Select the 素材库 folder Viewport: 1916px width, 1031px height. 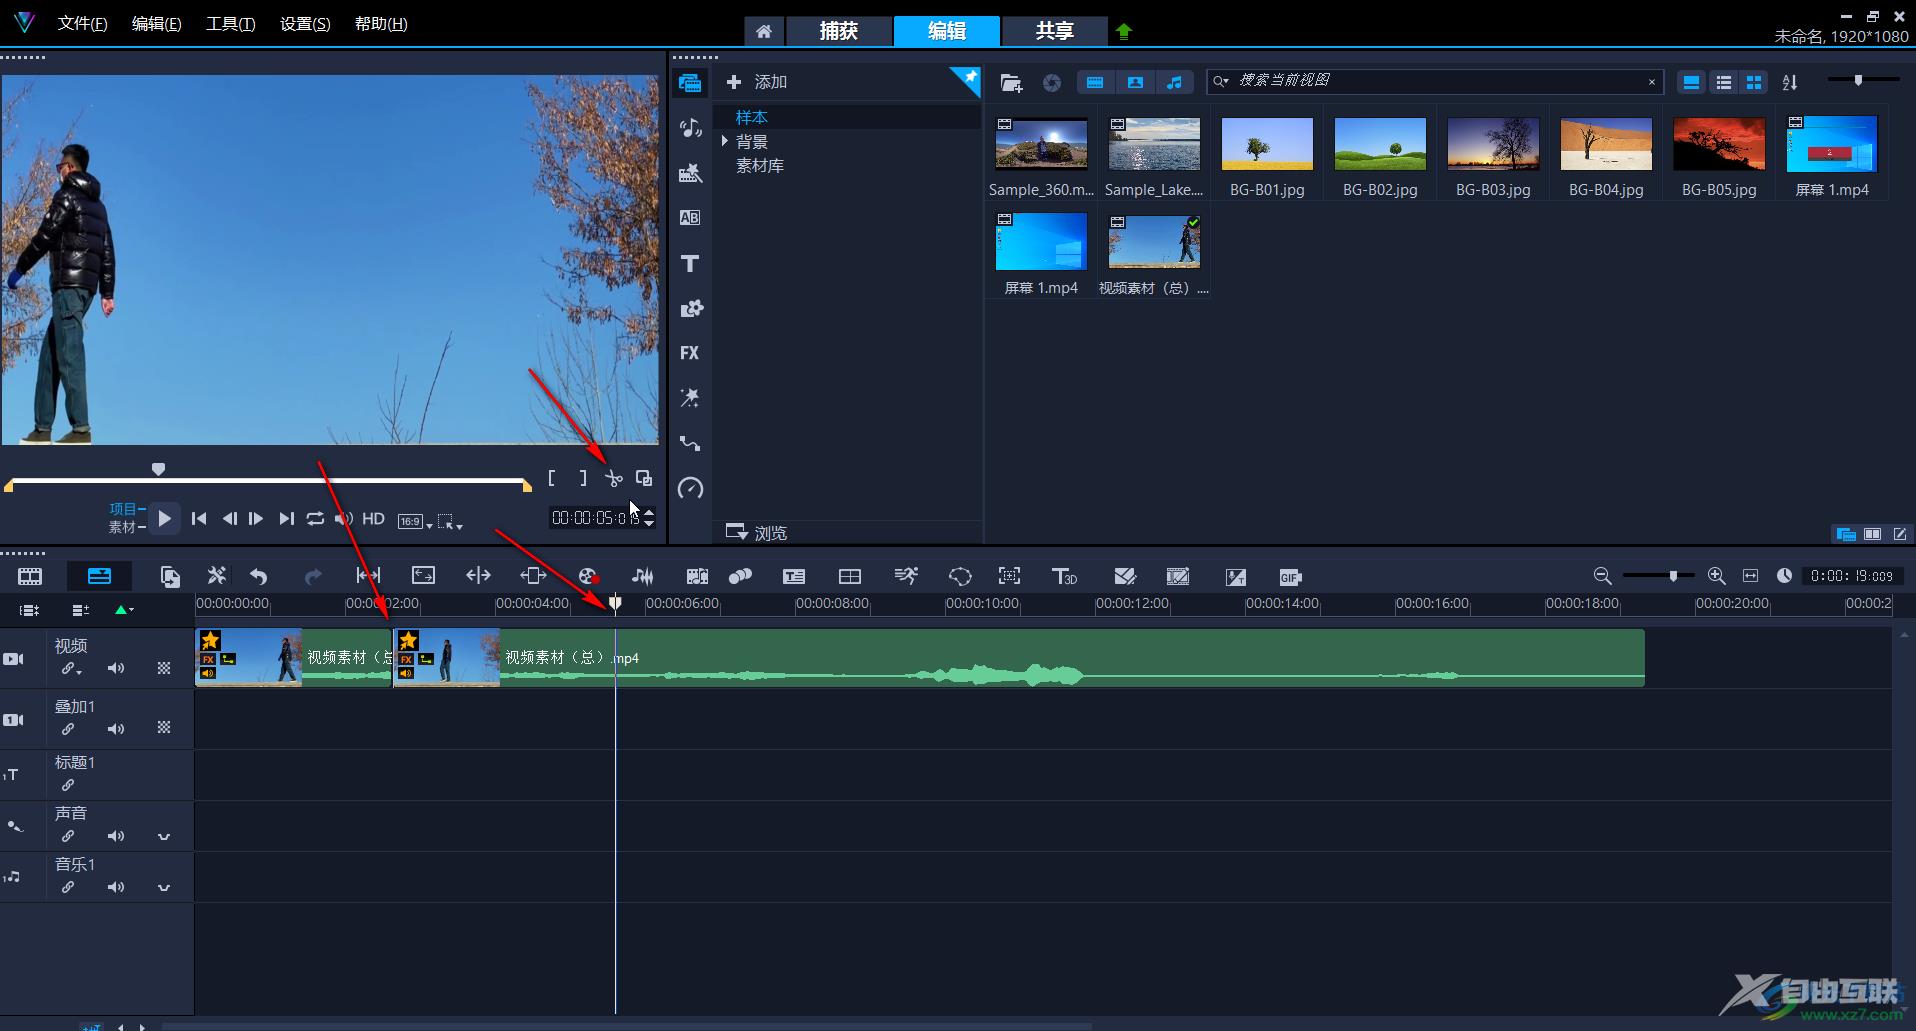[x=760, y=166]
